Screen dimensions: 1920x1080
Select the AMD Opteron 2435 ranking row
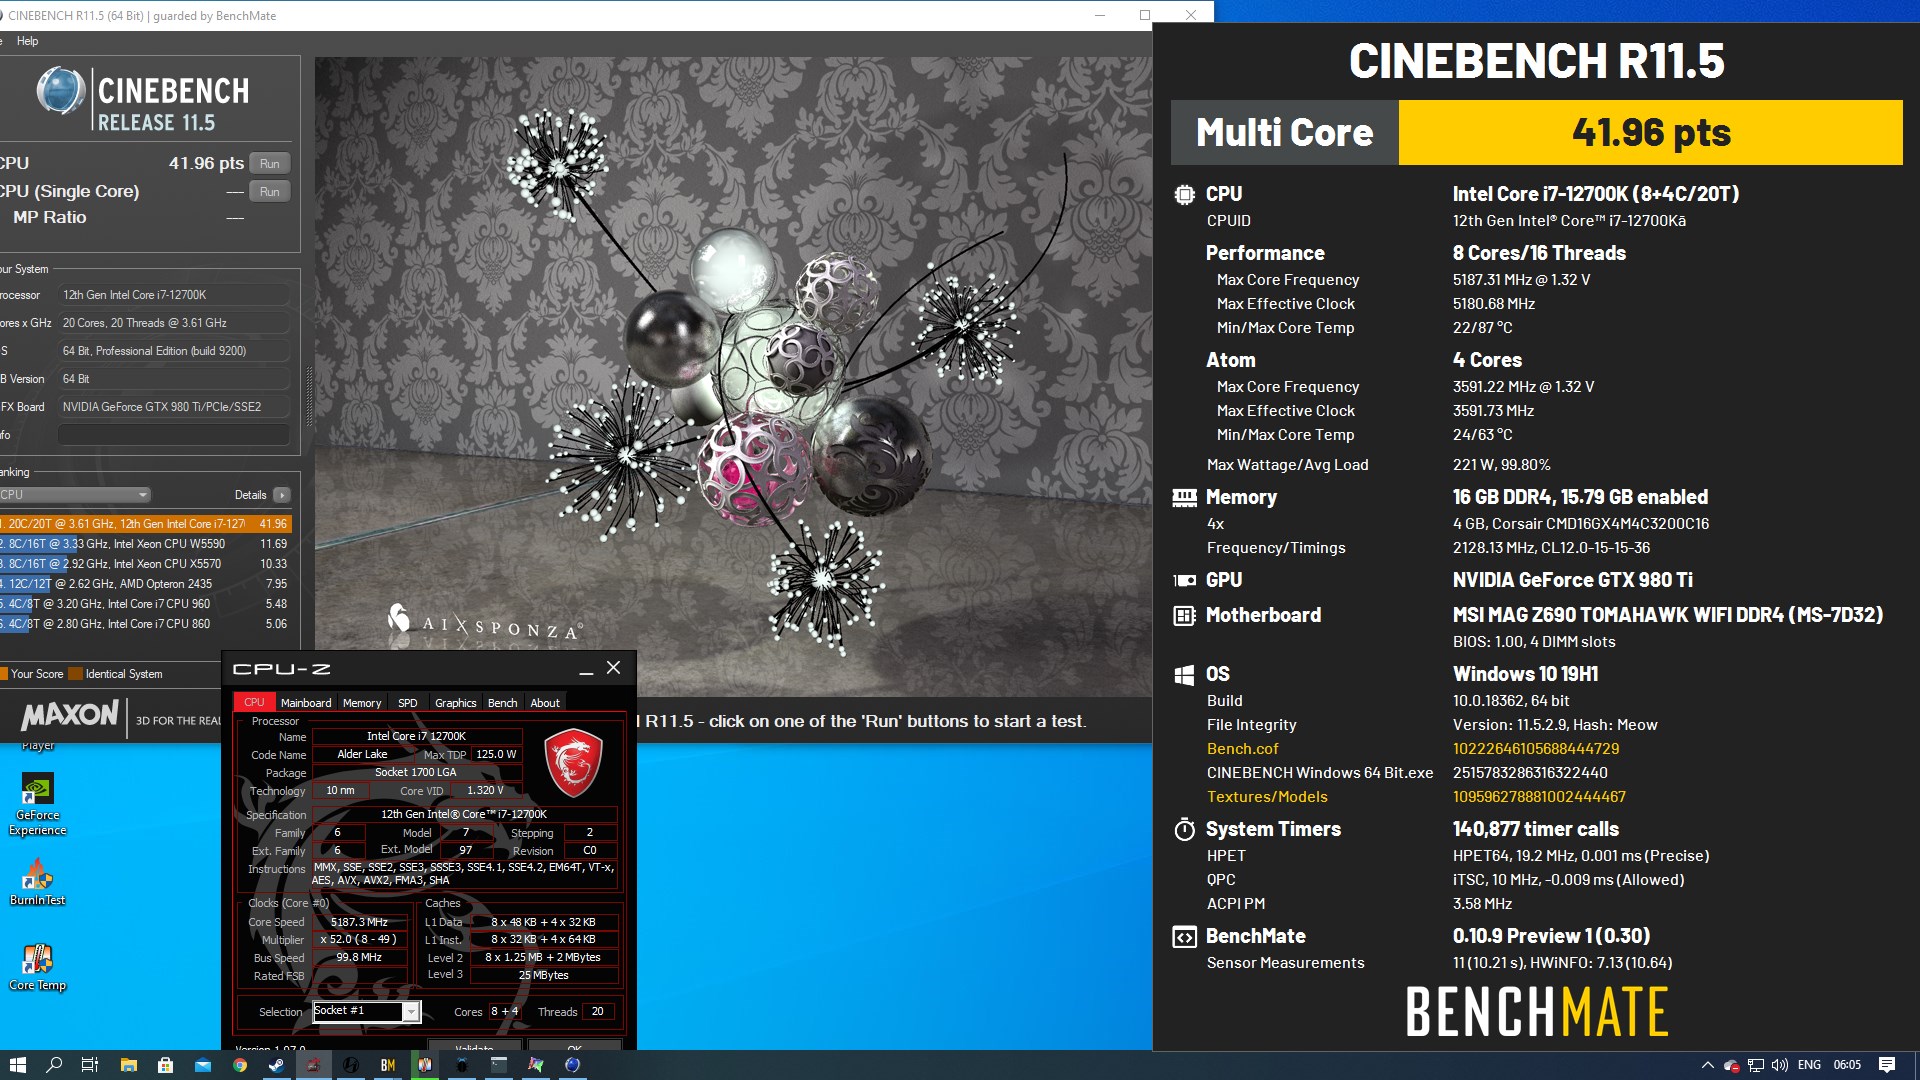[x=146, y=584]
